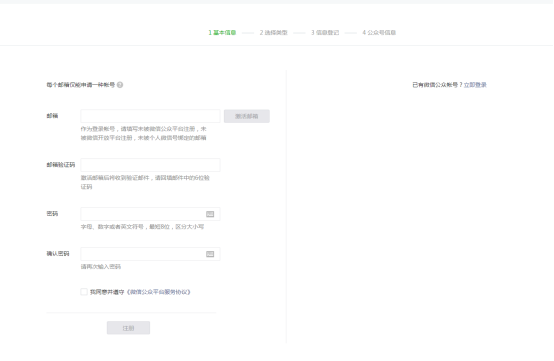Click the keyboard icon in 密码 field
554x361 pixels.
[210, 214]
